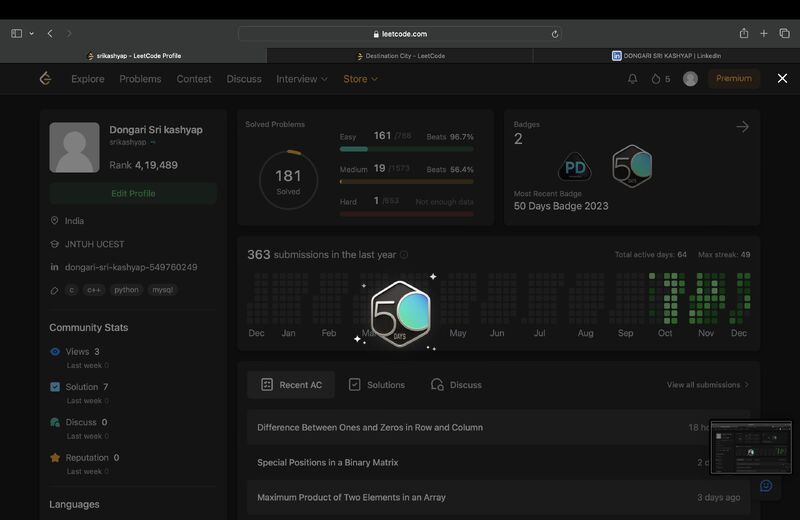This screenshot has height=520, width=800.
Task: Open Difference Between Ones and Zeros problem
Action: point(498,427)
